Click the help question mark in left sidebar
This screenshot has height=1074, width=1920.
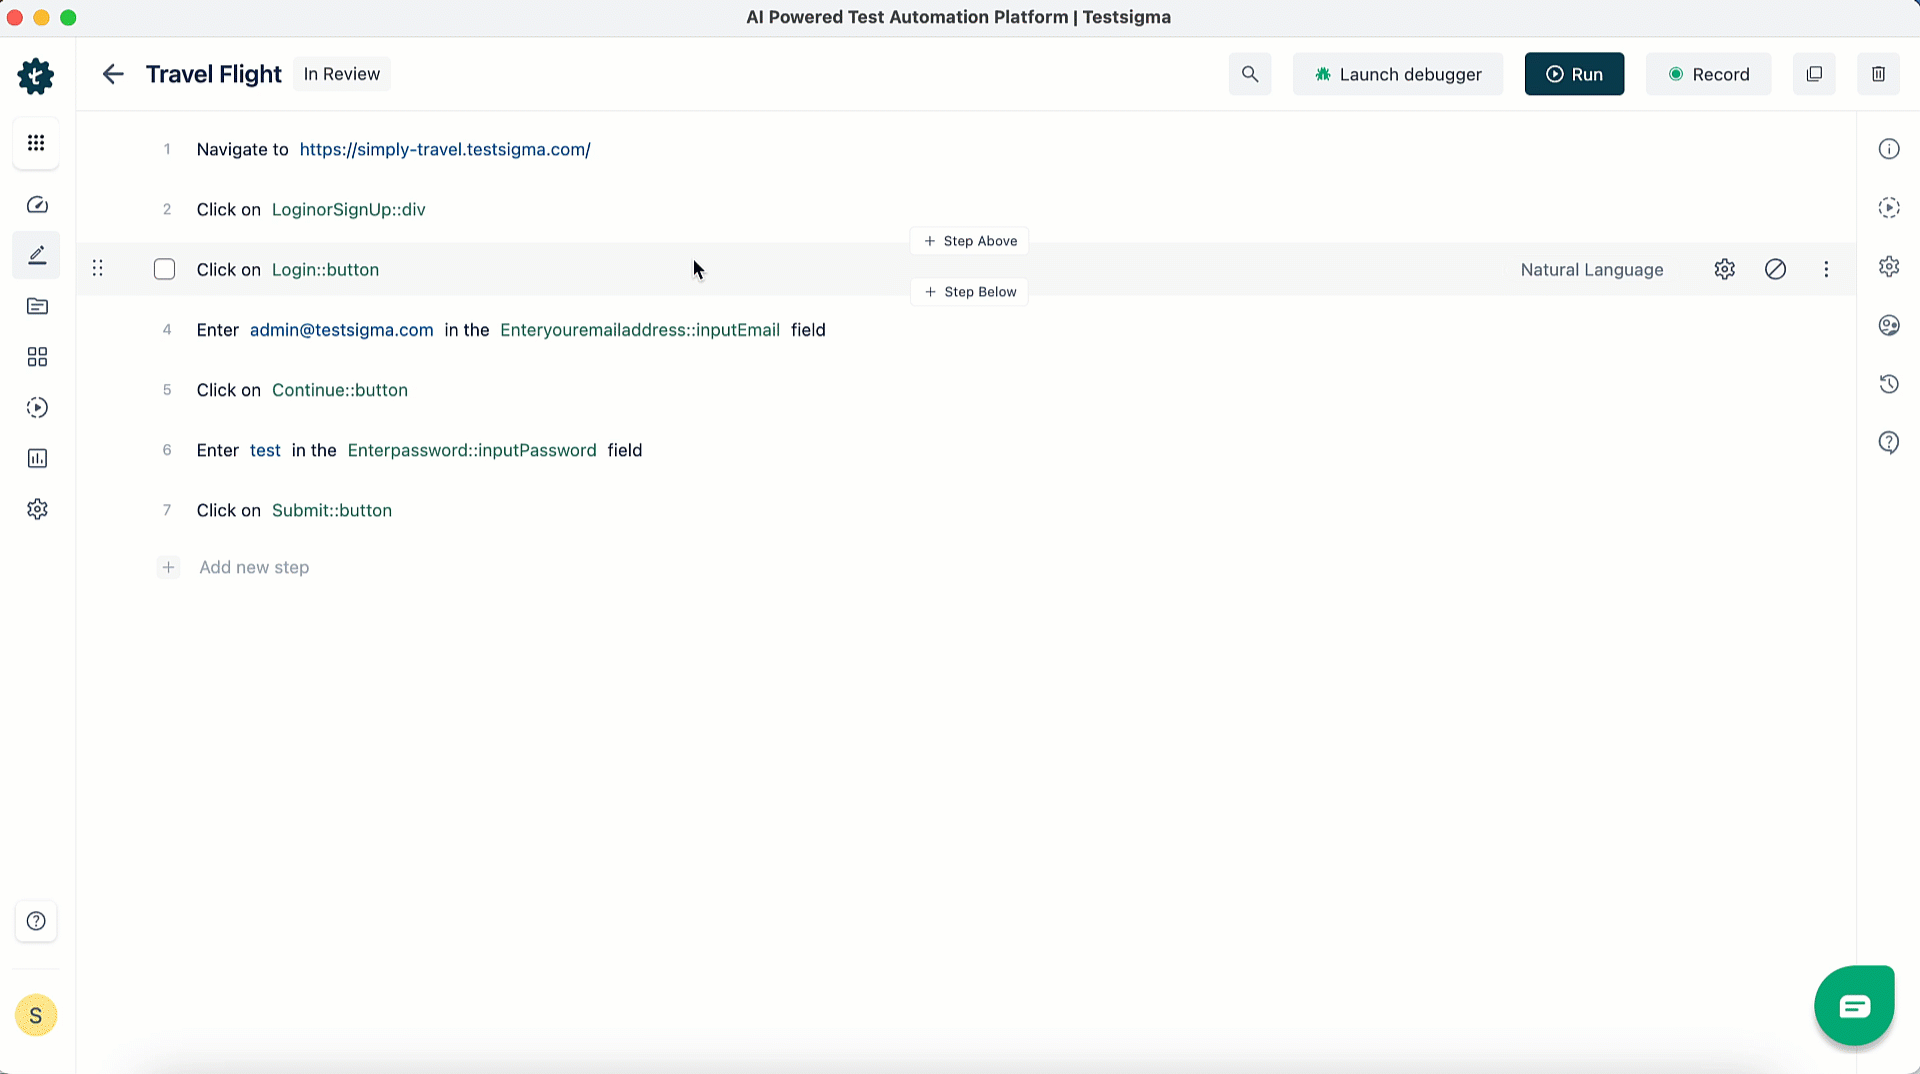coord(36,921)
